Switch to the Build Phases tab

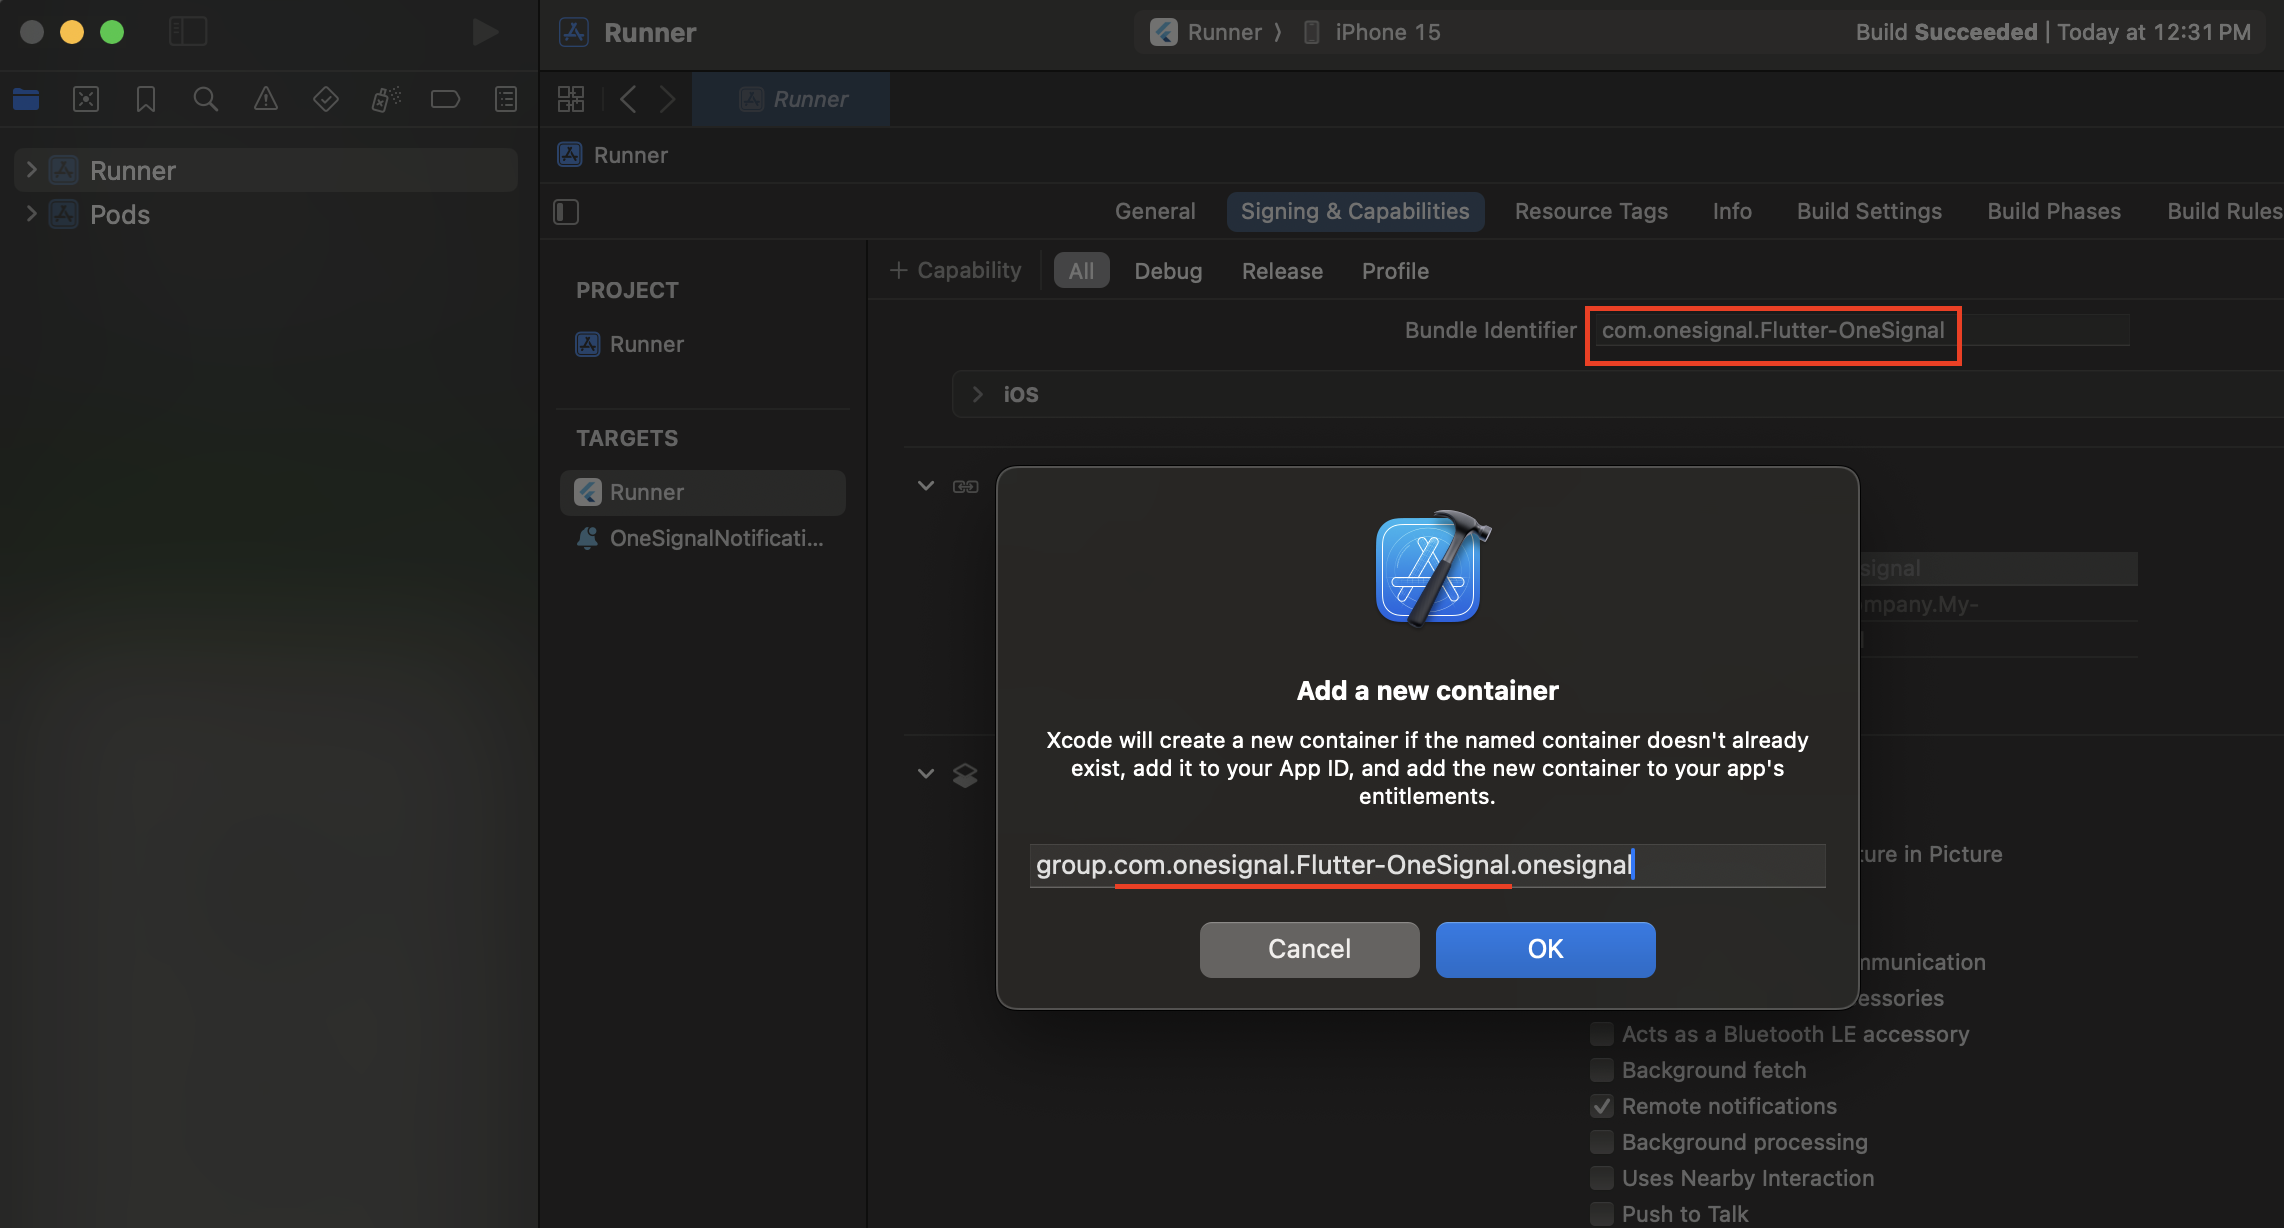[2054, 211]
